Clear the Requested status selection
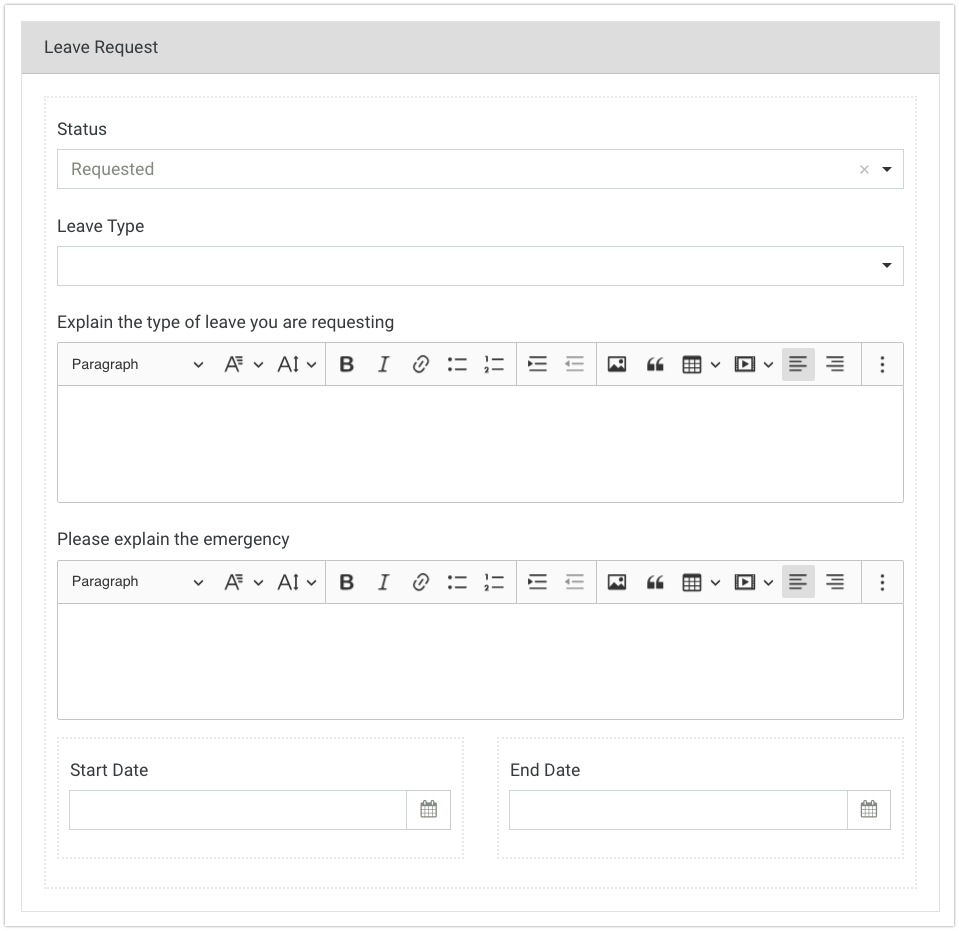Screen dimensions: 959x931 point(864,170)
